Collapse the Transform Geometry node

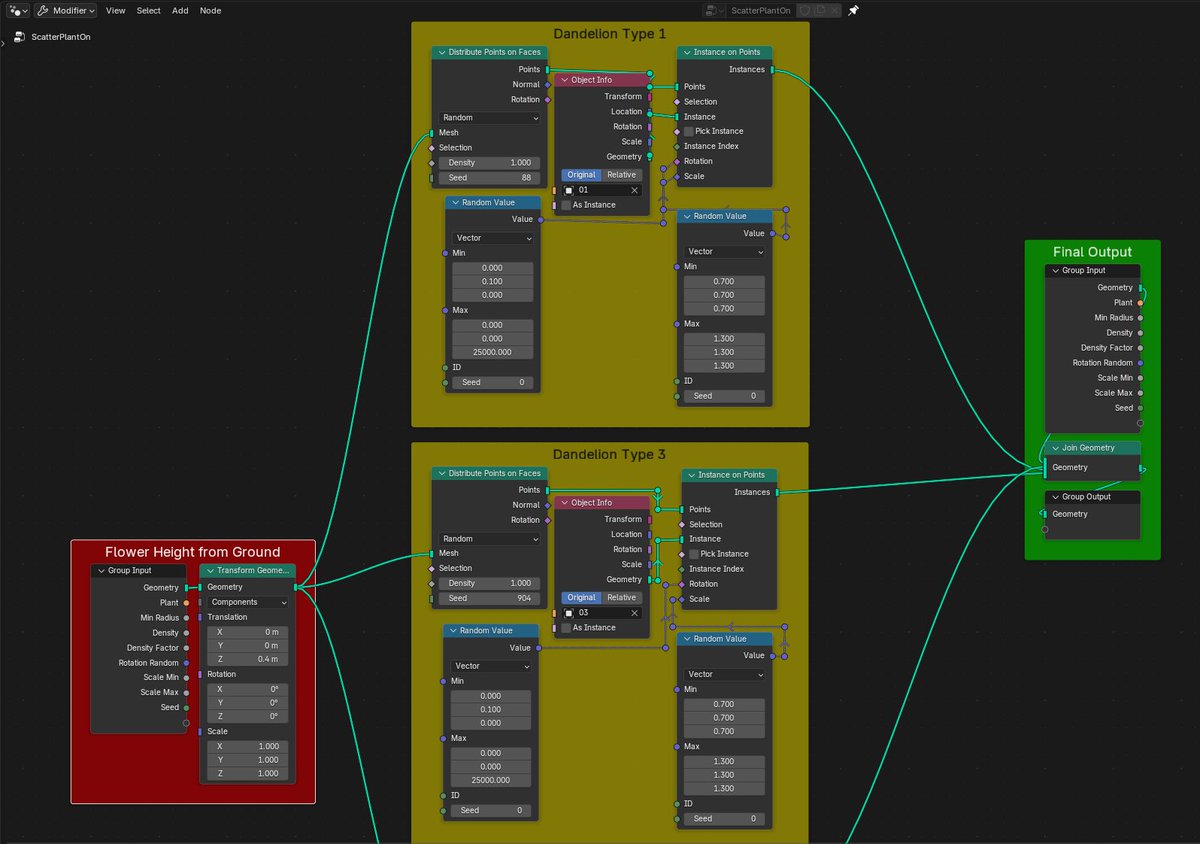pyautogui.click(x=210, y=571)
